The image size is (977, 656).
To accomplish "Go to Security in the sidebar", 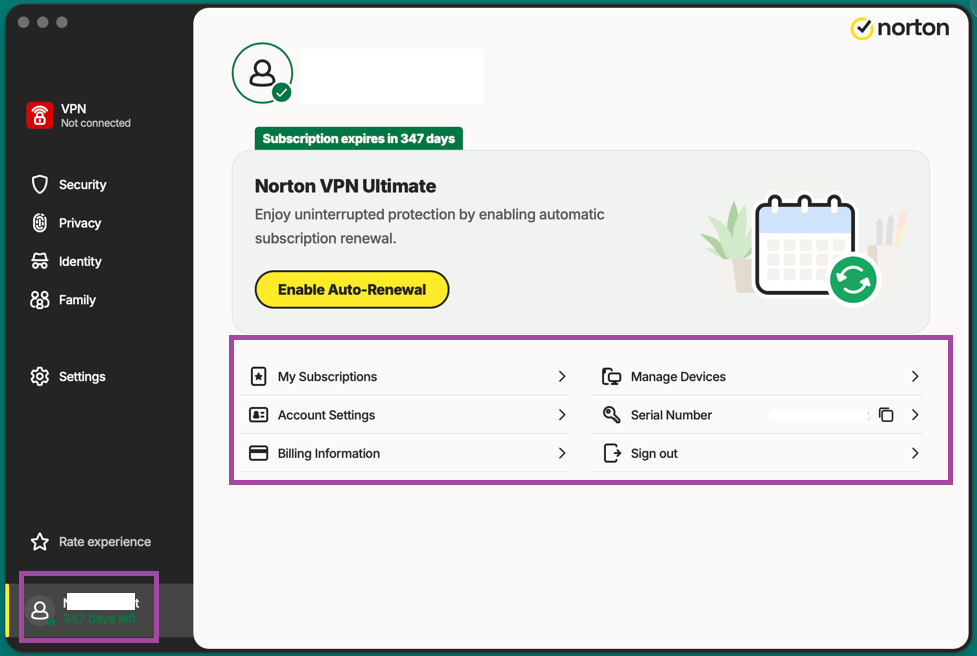I will pyautogui.click(x=82, y=185).
